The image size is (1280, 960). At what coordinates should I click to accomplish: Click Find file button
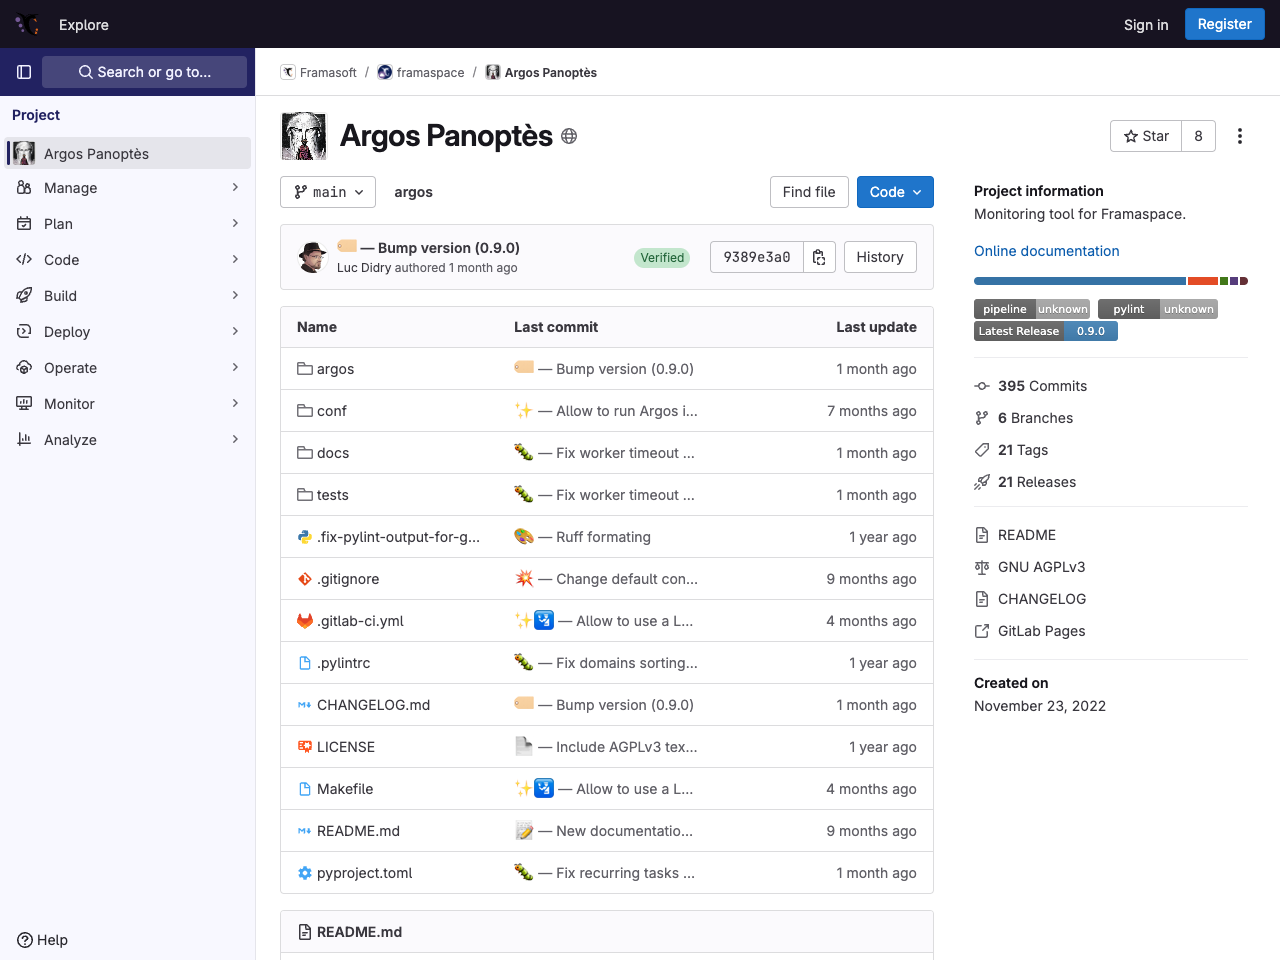click(809, 192)
